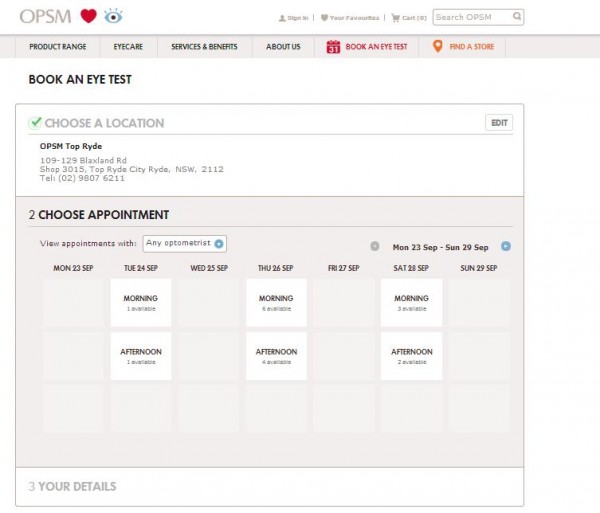Viewport: 600px width, 513px height.
Task: Click the WED 25 SEP column header
Action: 209,268
